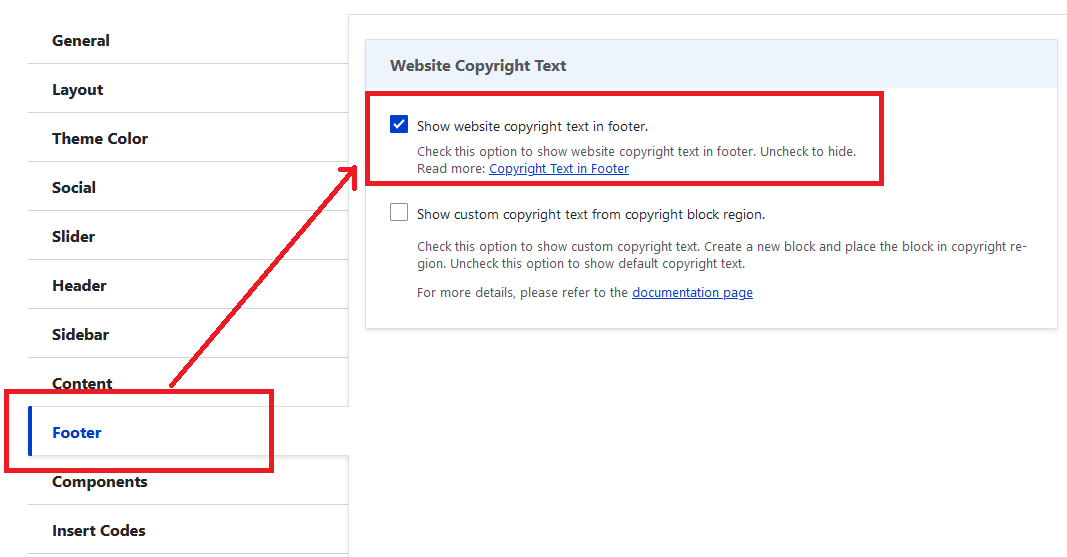Screen dimensions: 1067x557
Task: Click the 'Create a new block' description paragraph
Action: pyautogui.click(x=720, y=255)
